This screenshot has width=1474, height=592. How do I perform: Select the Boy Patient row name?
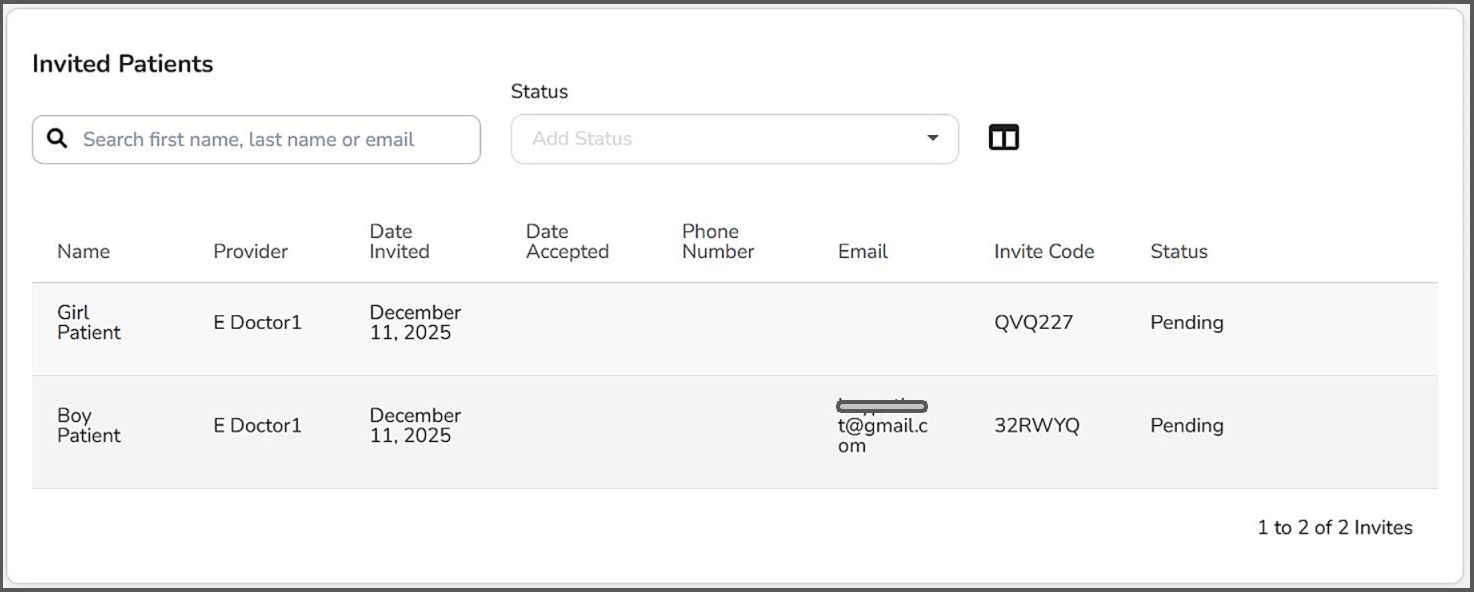click(88, 426)
